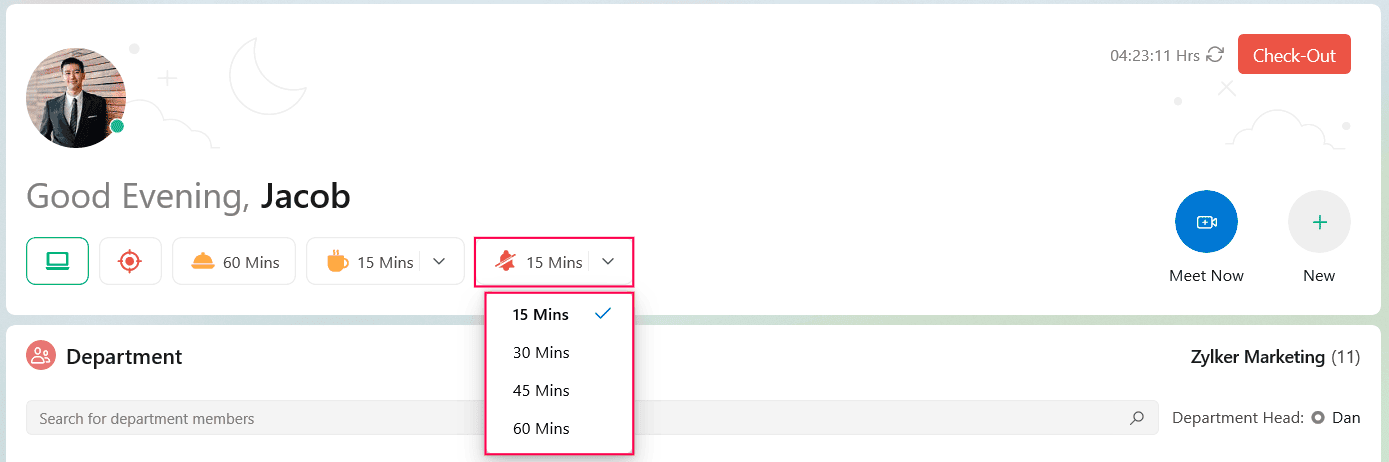
Task: Open department head Dan's profile
Action: (x=1345, y=418)
